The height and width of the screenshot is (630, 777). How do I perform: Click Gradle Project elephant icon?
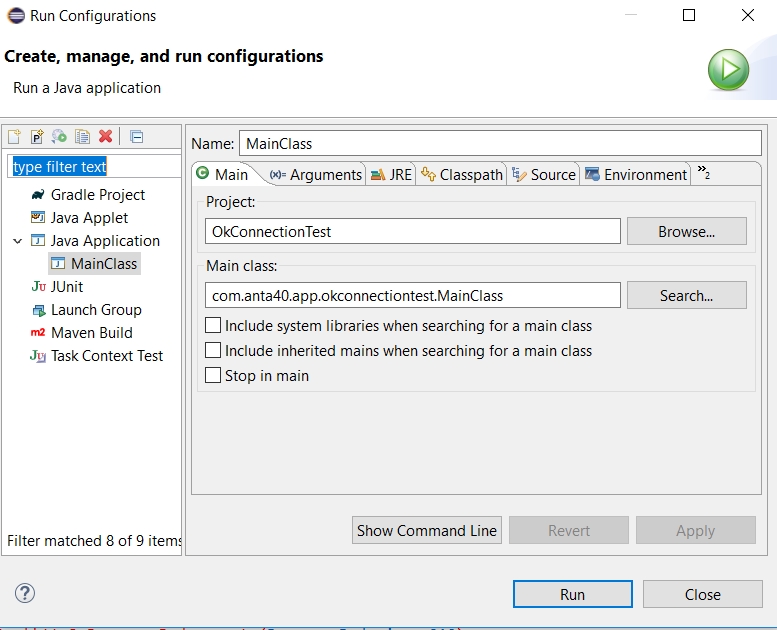38,195
